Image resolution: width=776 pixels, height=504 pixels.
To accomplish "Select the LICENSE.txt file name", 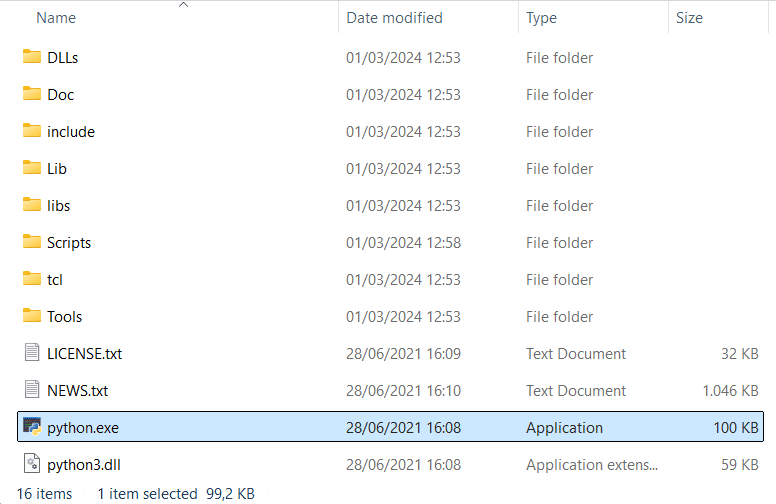I will [x=84, y=353].
